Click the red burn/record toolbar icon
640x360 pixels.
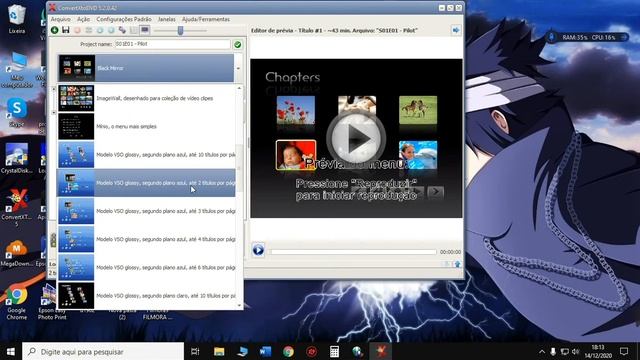(x=77, y=30)
